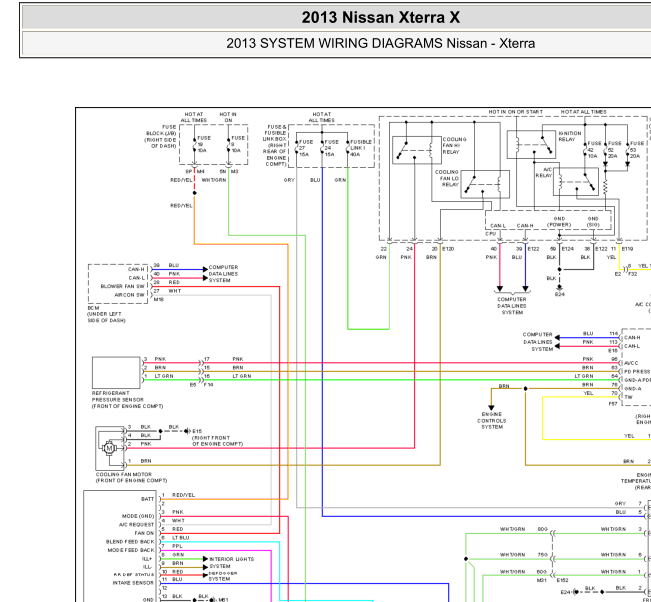Click the PPL wire label at pin 7
The width and height of the screenshot is (651, 602).
[177, 546]
